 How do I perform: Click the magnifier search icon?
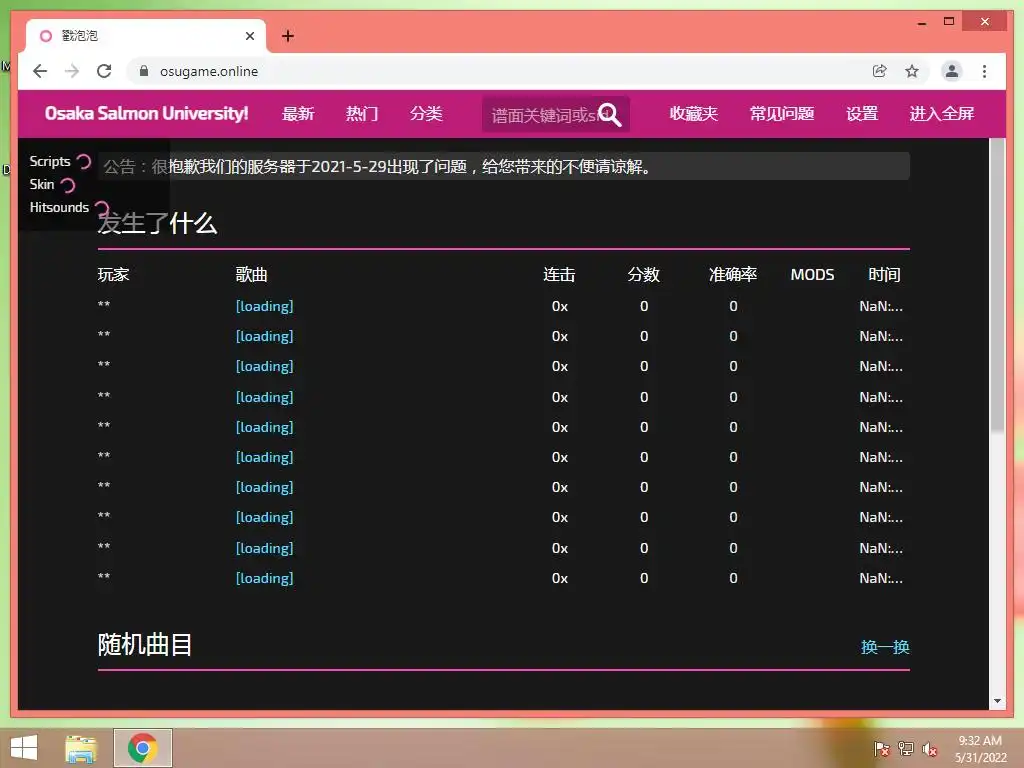coord(610,115)
